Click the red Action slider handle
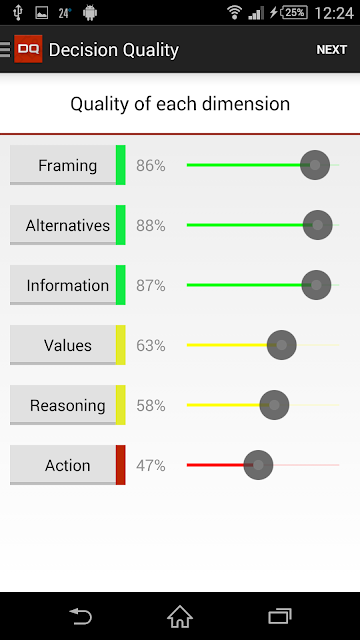This screenshot has height=640, width=360. tap(258, 465)
